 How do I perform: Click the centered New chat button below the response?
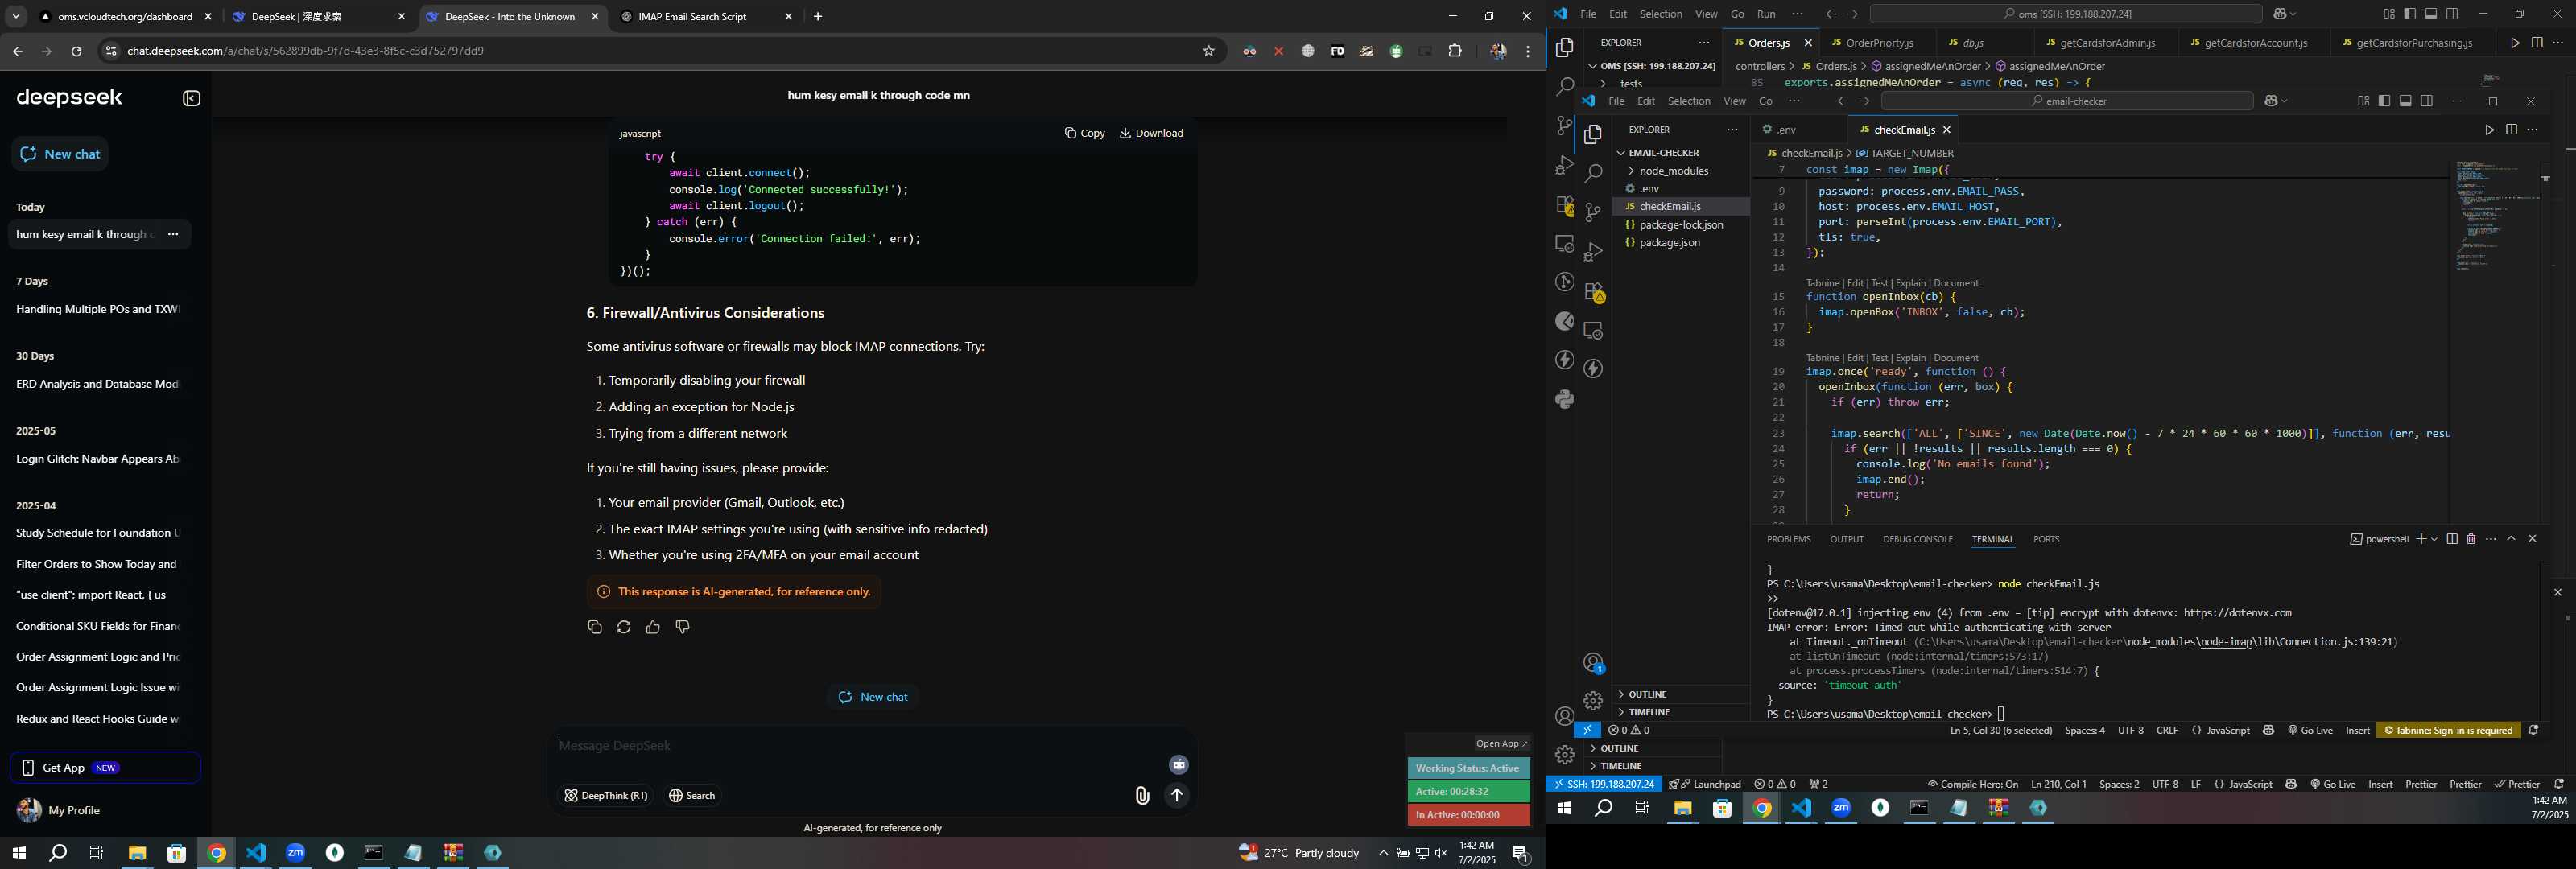tap(873, 697)
